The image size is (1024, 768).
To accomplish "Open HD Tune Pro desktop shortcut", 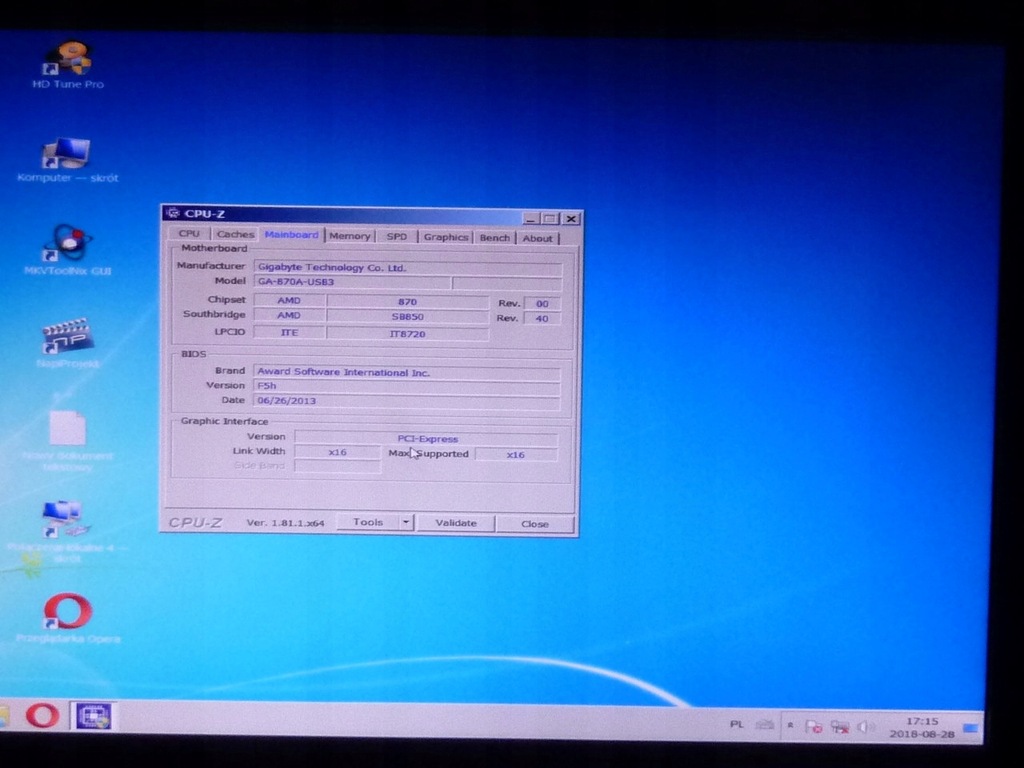I will pyautogui.click(x=69, y=61).
